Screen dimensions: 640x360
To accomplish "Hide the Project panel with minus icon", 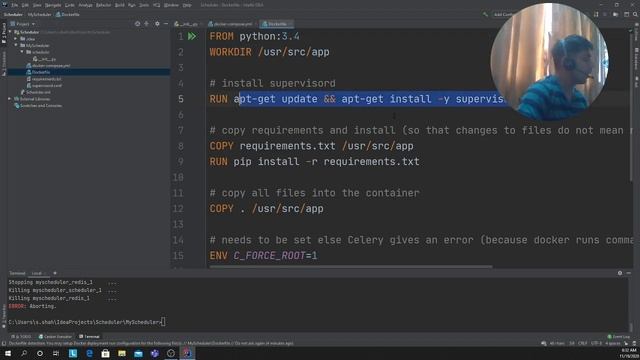I will point(166,24).
